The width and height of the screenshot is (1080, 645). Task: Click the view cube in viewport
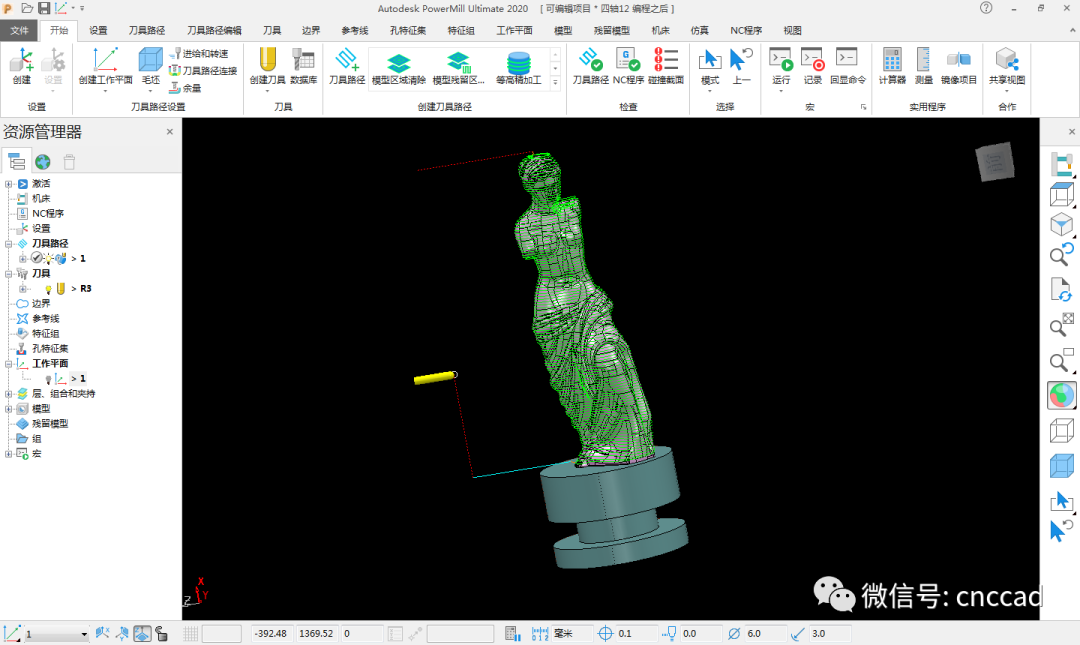pos(994,162)
